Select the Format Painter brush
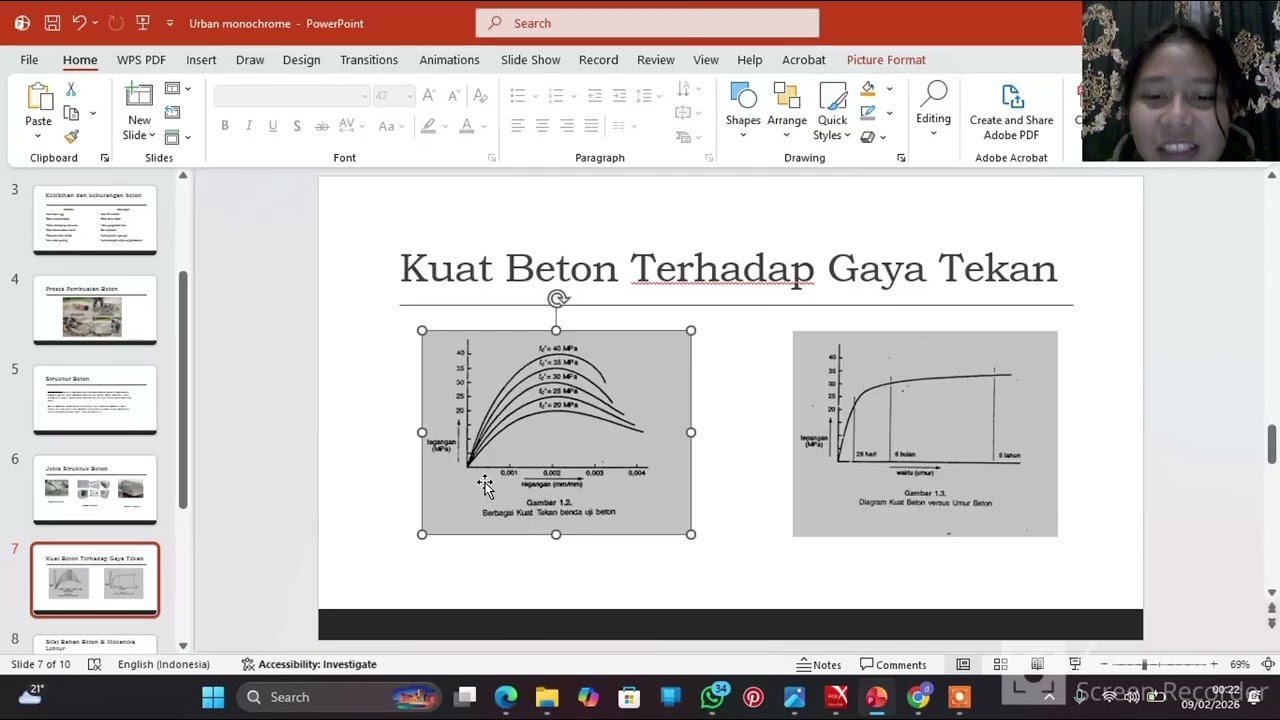The height and width of the screenshot is (720, 1280). click(71, 136)
